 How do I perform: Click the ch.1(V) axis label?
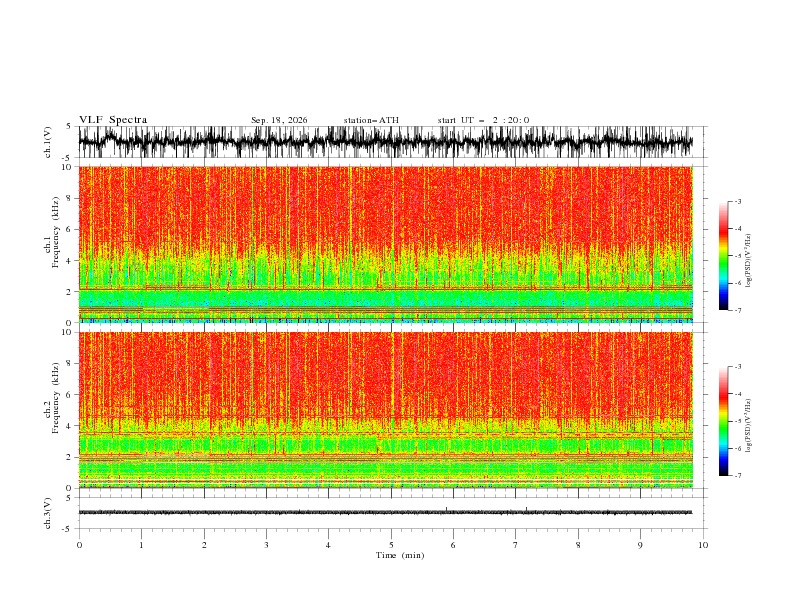click(x=47, y=142)
